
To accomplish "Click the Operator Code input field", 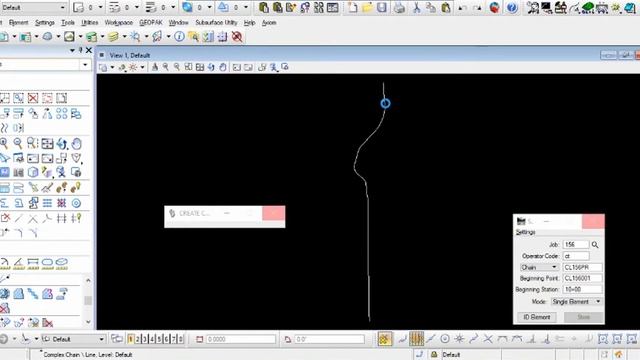I will point(576,256).
